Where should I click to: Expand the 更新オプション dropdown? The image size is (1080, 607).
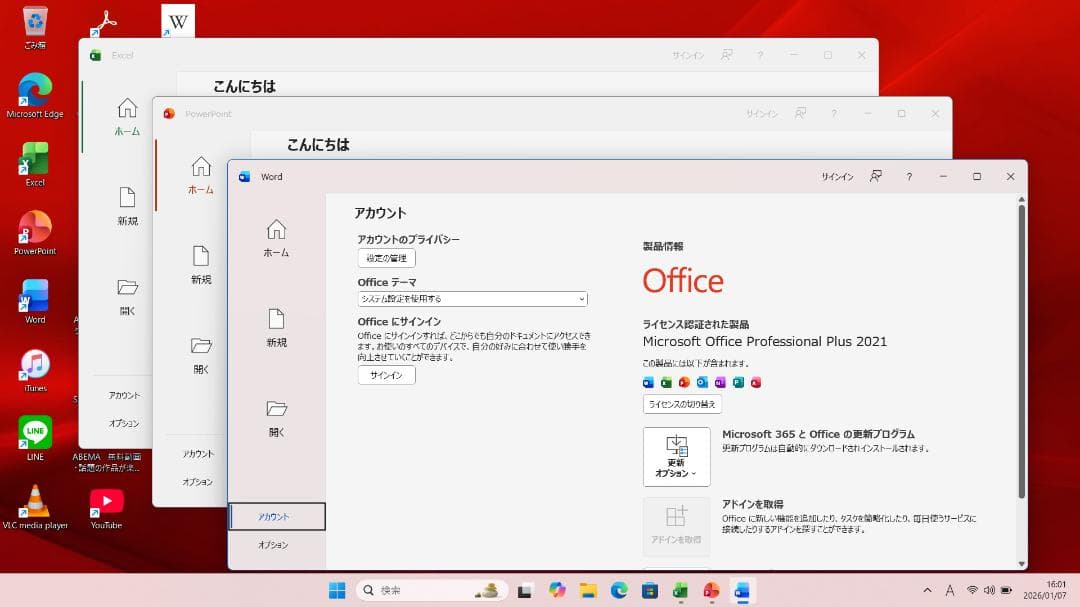pyautogui.click(x=677, y=462)
